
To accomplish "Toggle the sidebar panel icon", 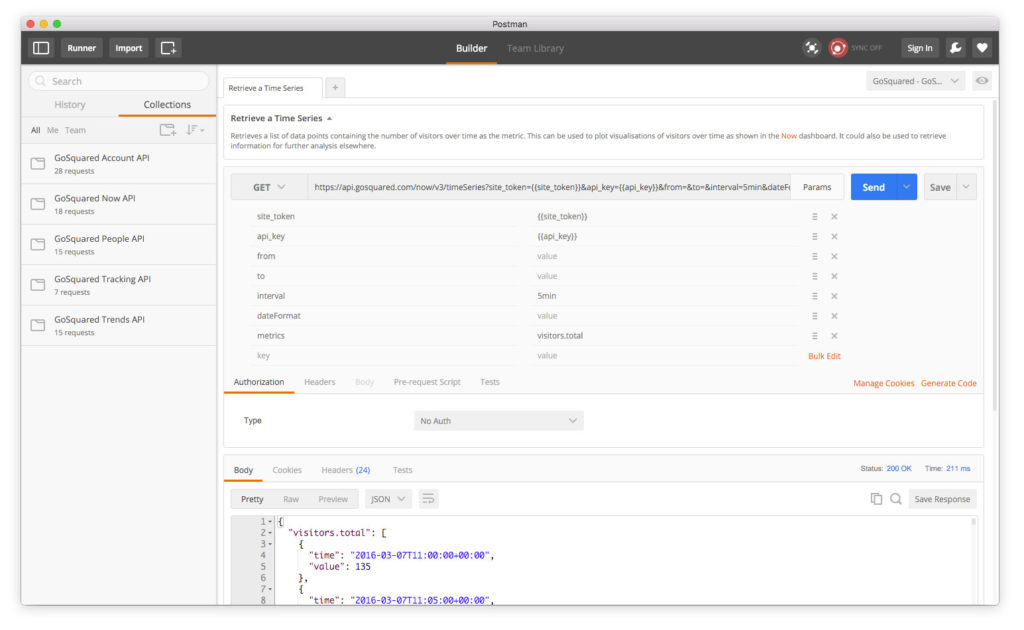I will pyautogui.click(x=41, y=48).
